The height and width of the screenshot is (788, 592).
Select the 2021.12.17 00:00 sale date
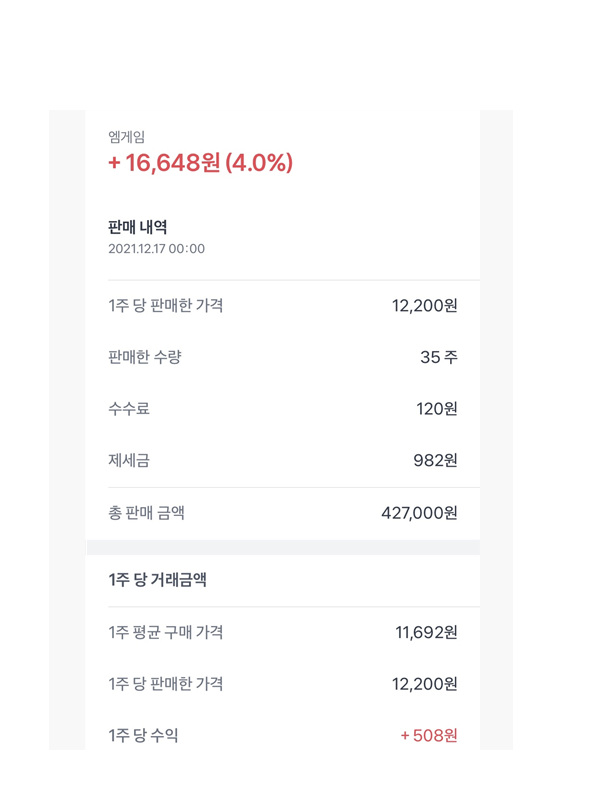pos(156,249)
